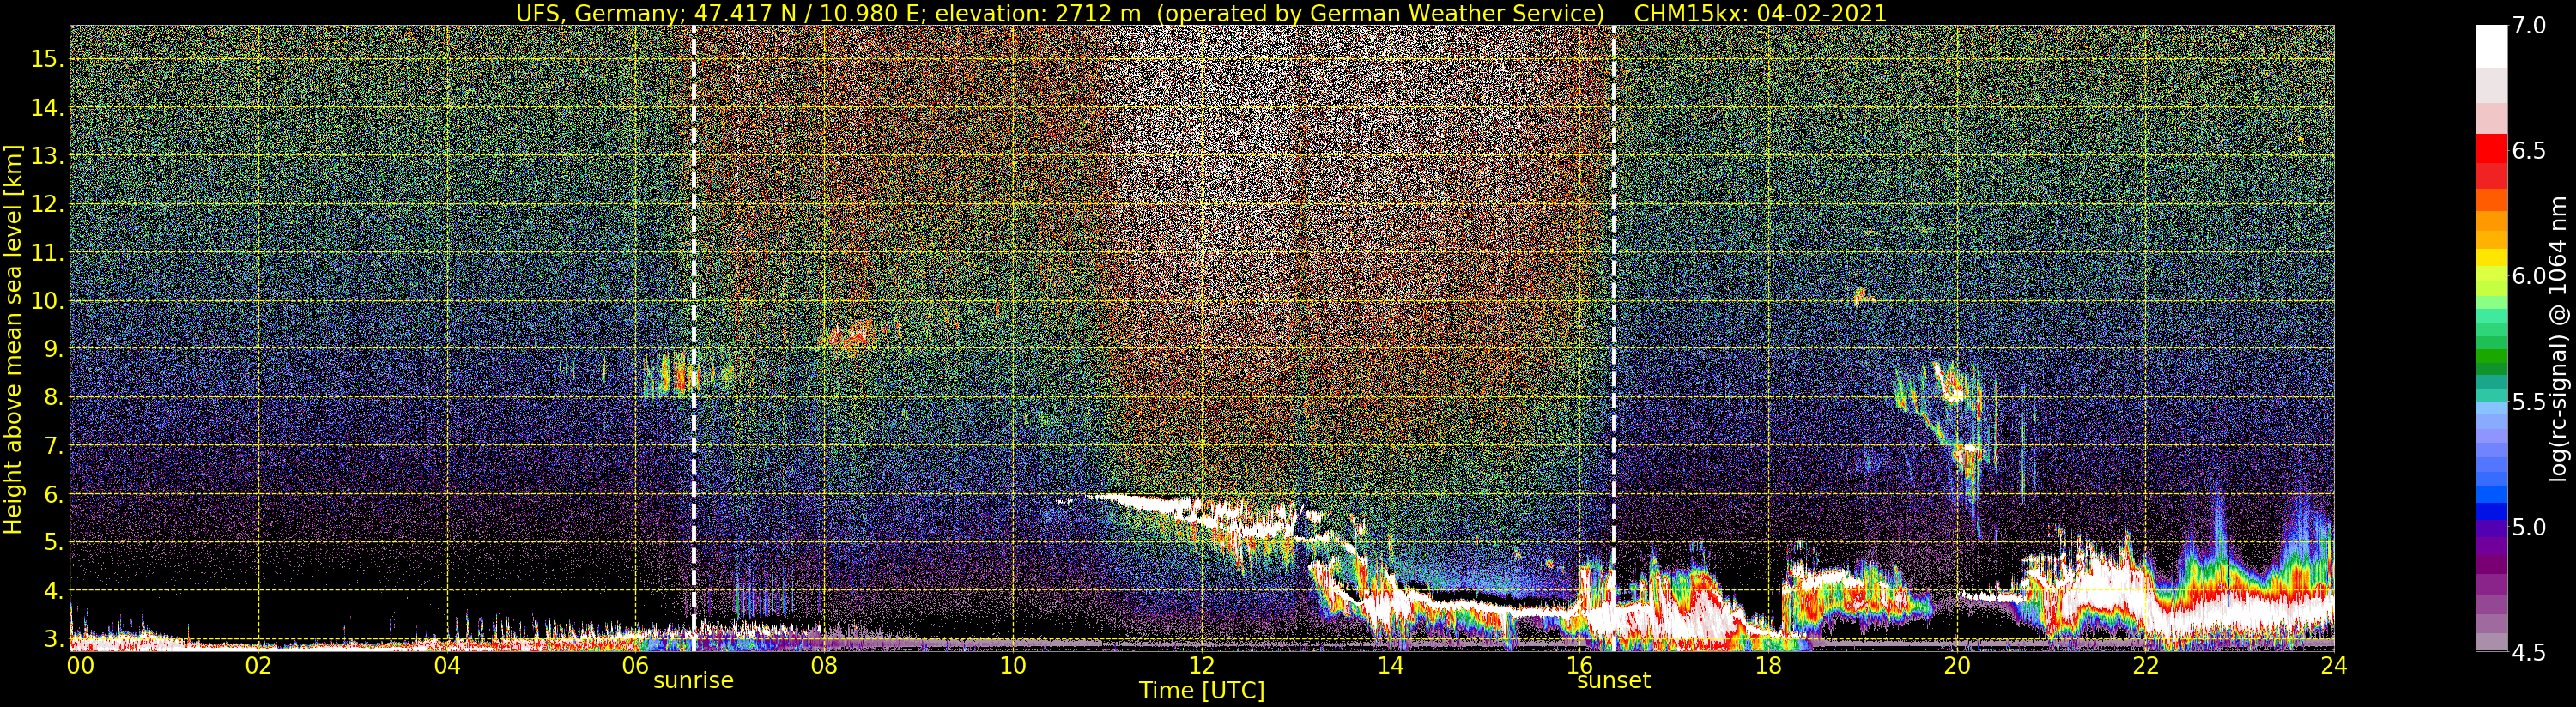
Task: Click the '11.' height axis tick label
Action: pos(47,253)
